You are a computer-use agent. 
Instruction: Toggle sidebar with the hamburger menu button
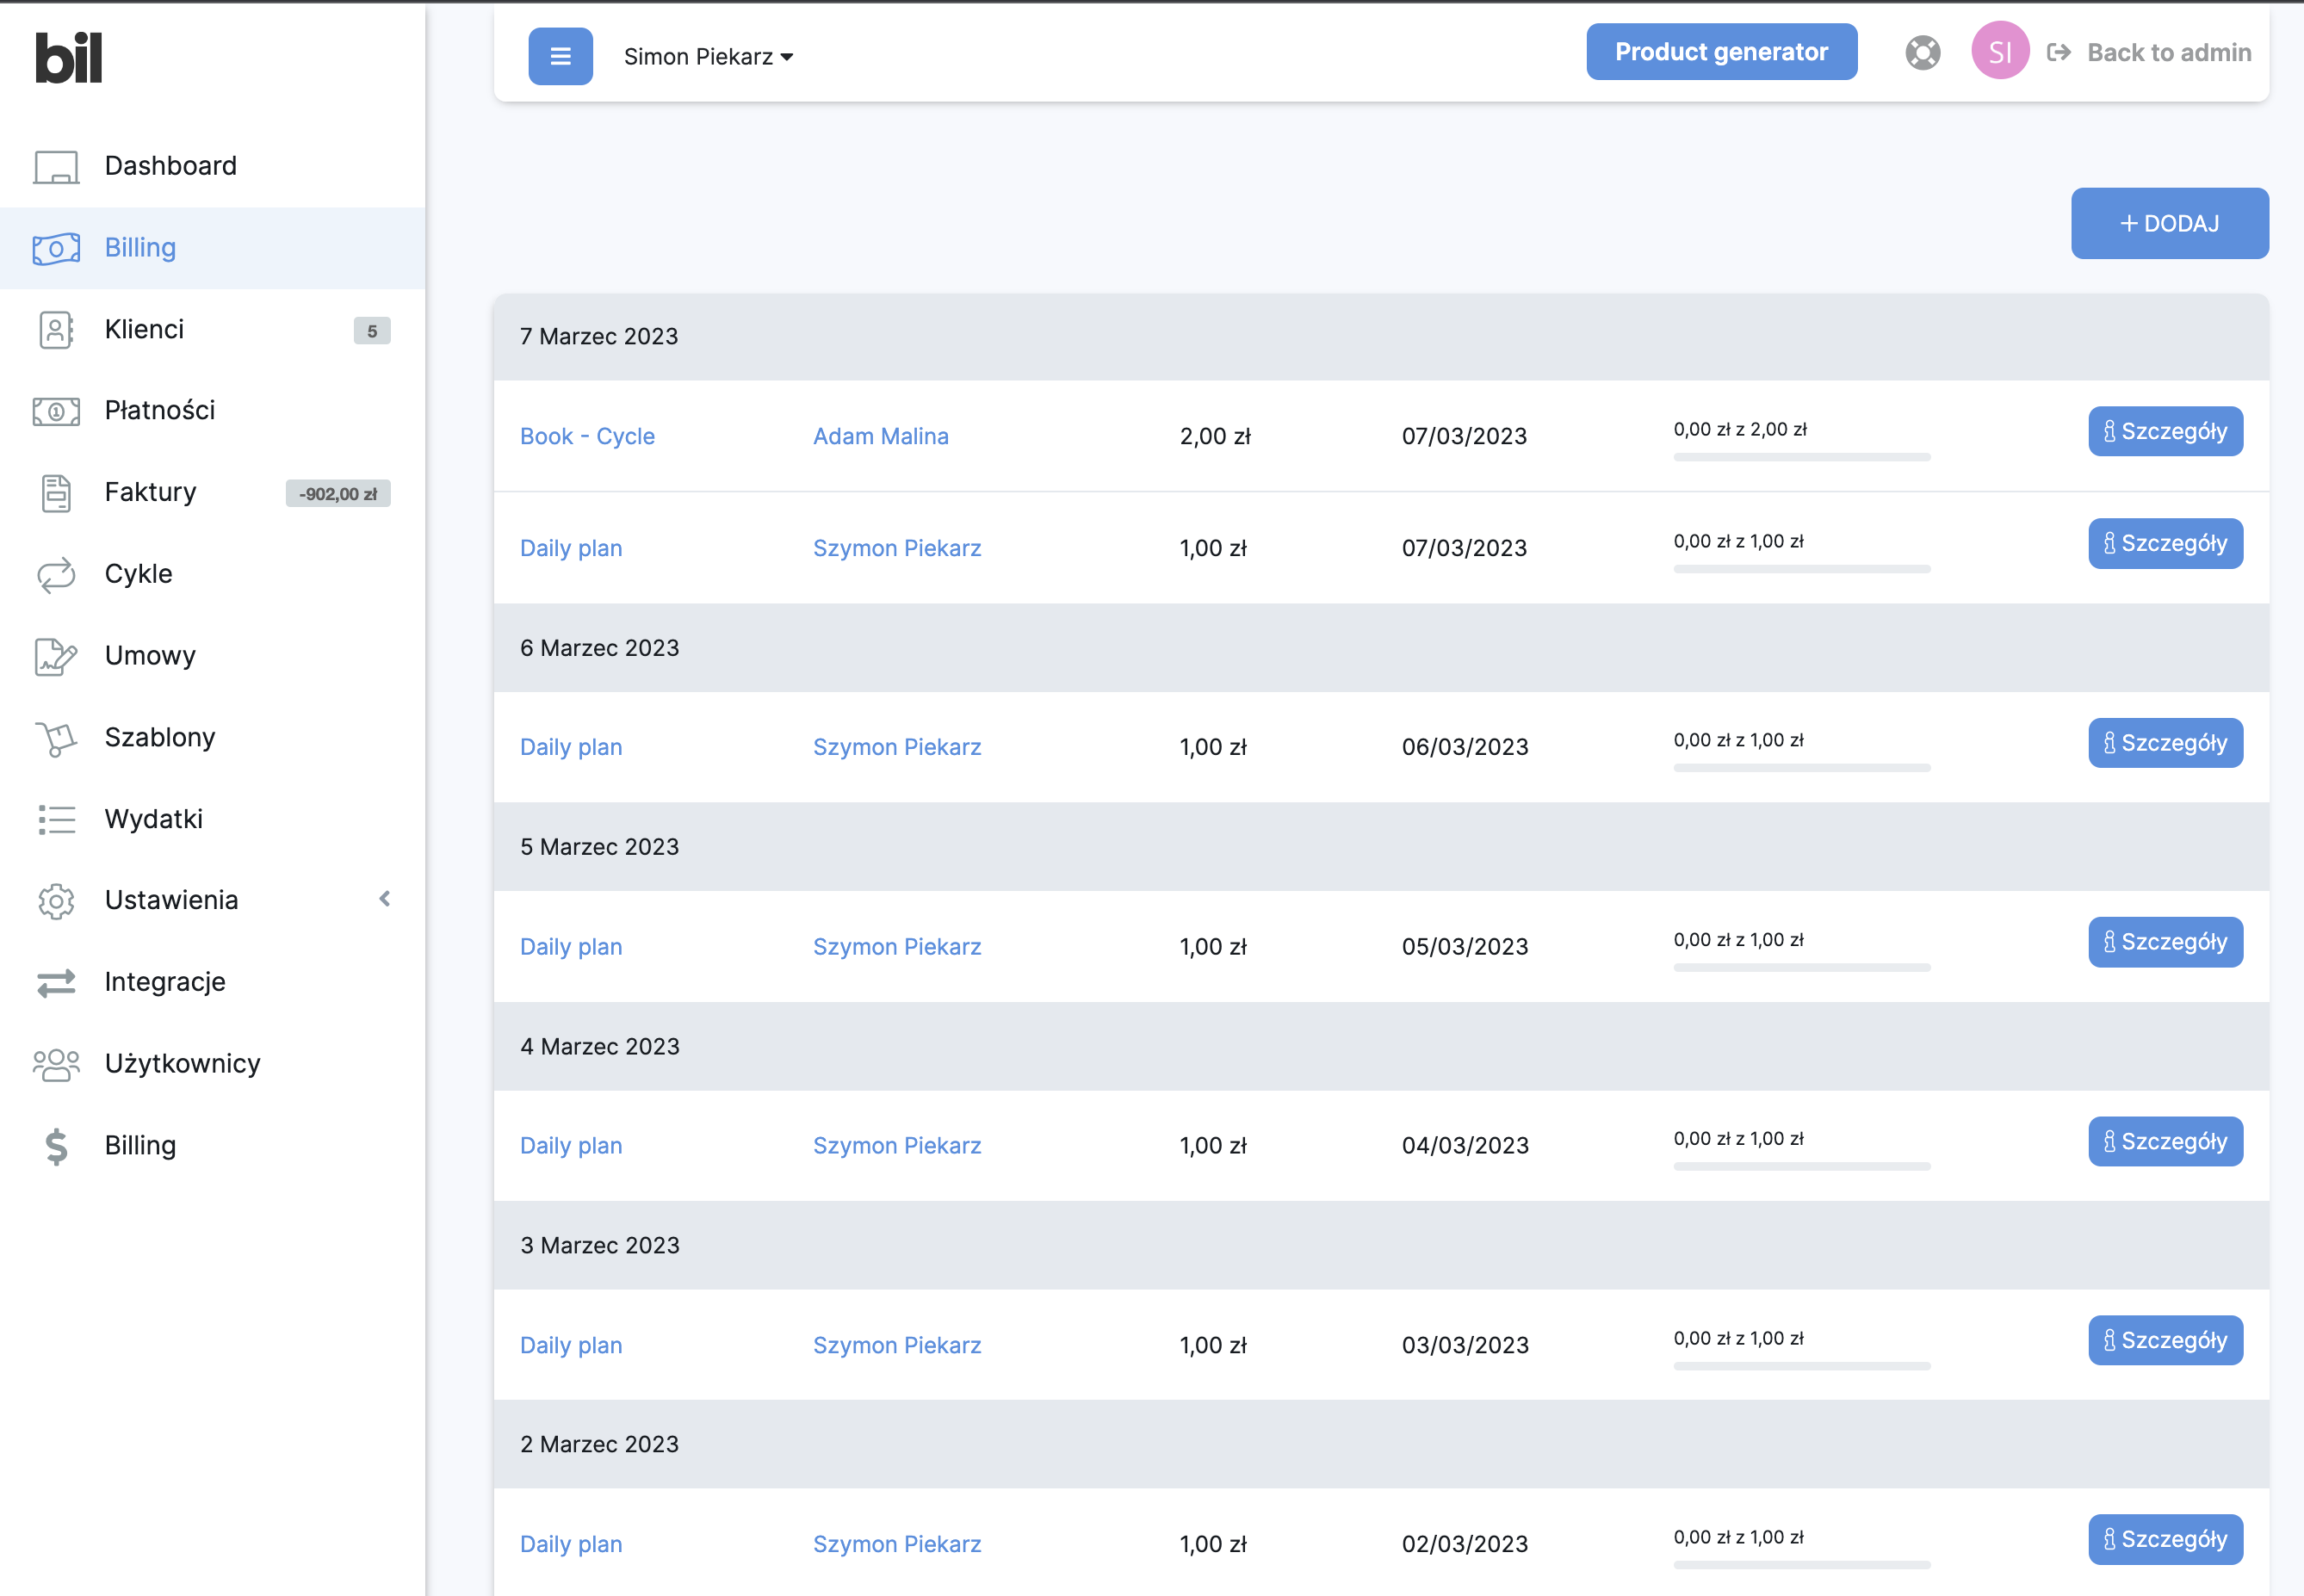tap(560, 56)
